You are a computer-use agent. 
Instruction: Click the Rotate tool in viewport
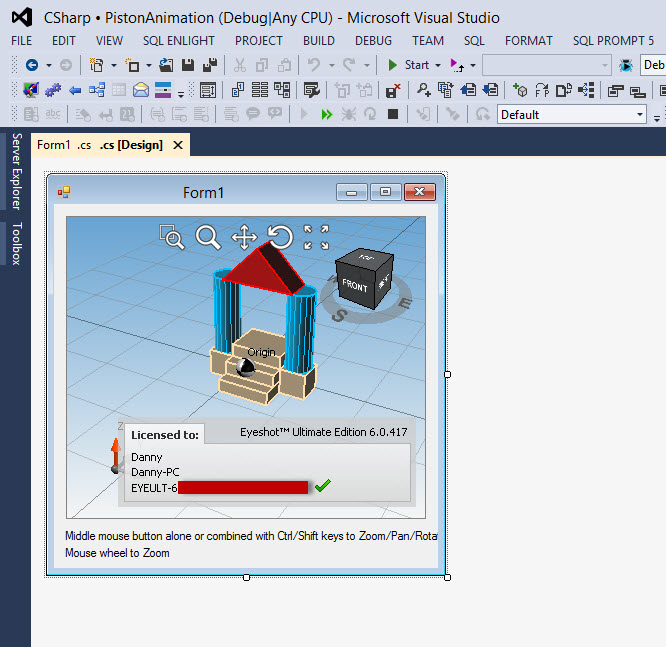click(x=280, y=237)
